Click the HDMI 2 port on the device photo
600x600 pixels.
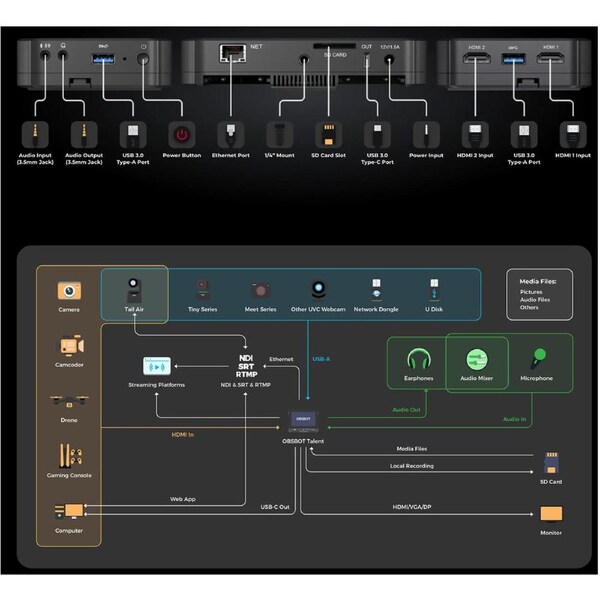point(477,58)
